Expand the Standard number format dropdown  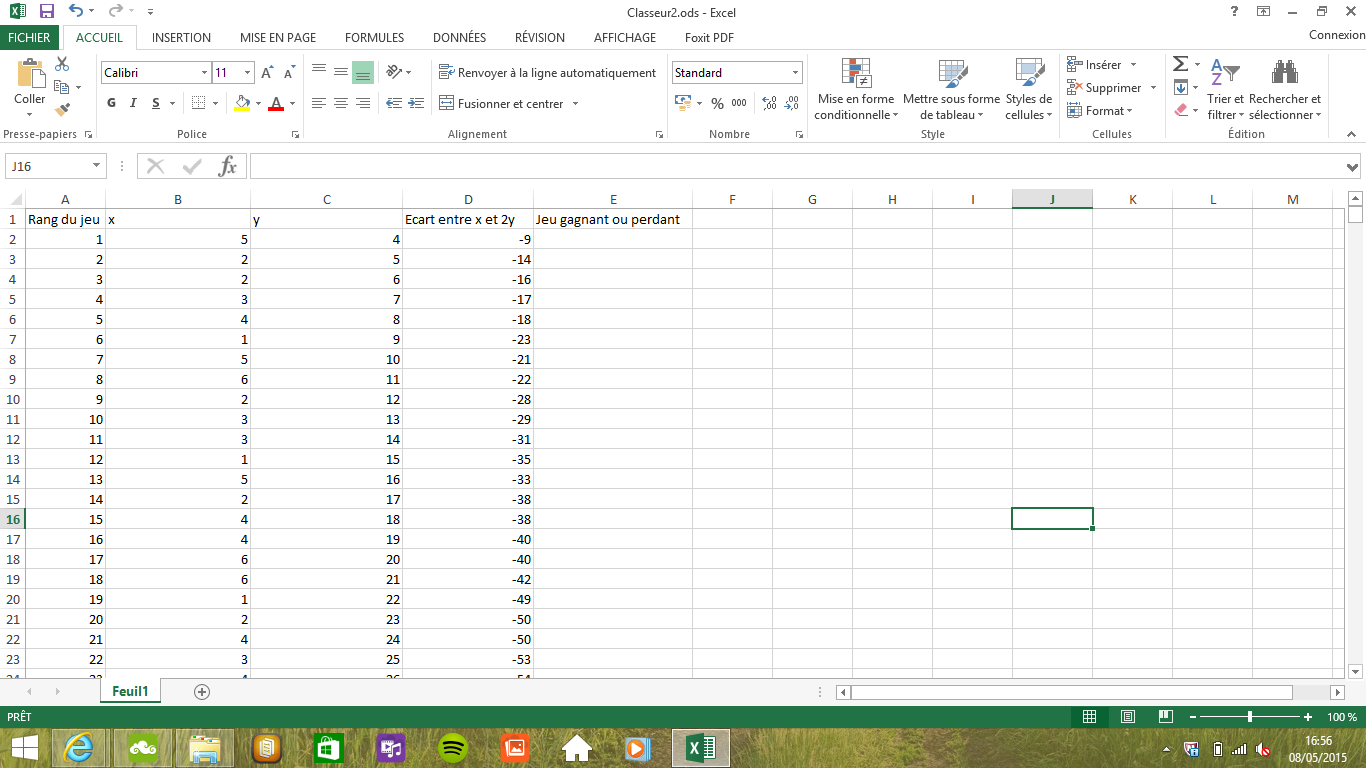pyautogui.click(x=796, y=73)
